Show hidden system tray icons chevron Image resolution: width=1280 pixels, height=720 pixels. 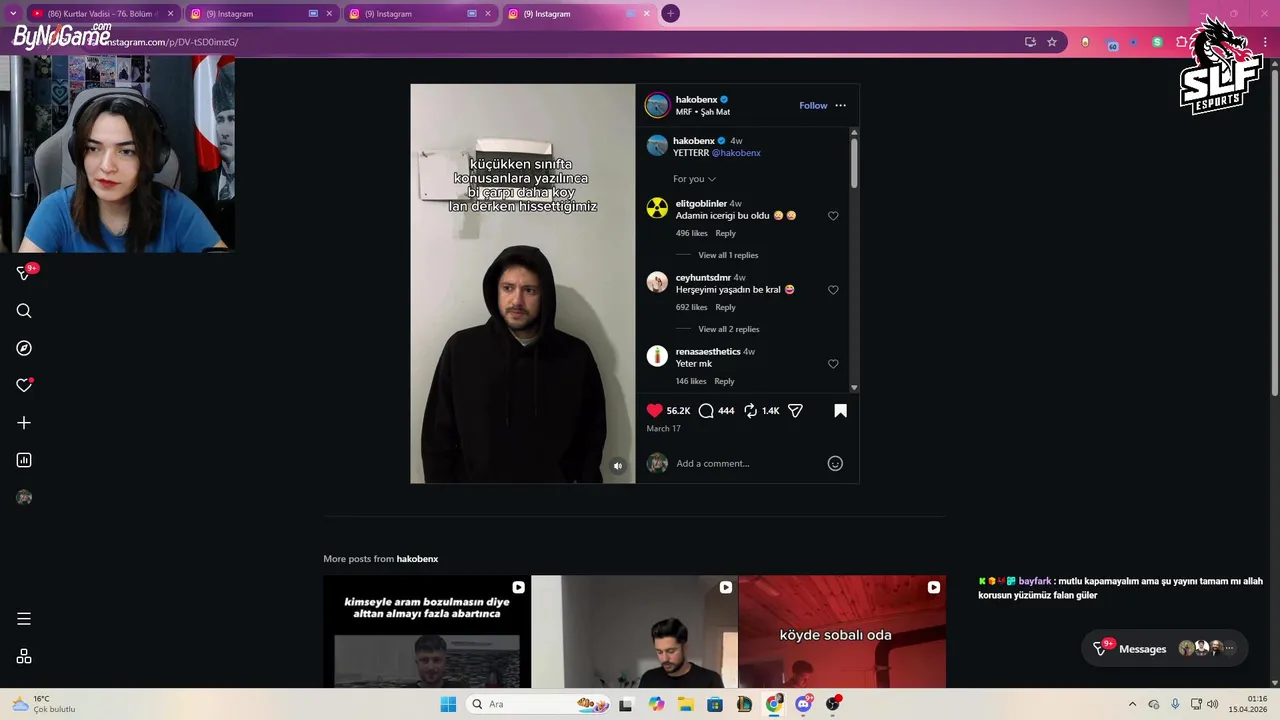coord(1132,704)
